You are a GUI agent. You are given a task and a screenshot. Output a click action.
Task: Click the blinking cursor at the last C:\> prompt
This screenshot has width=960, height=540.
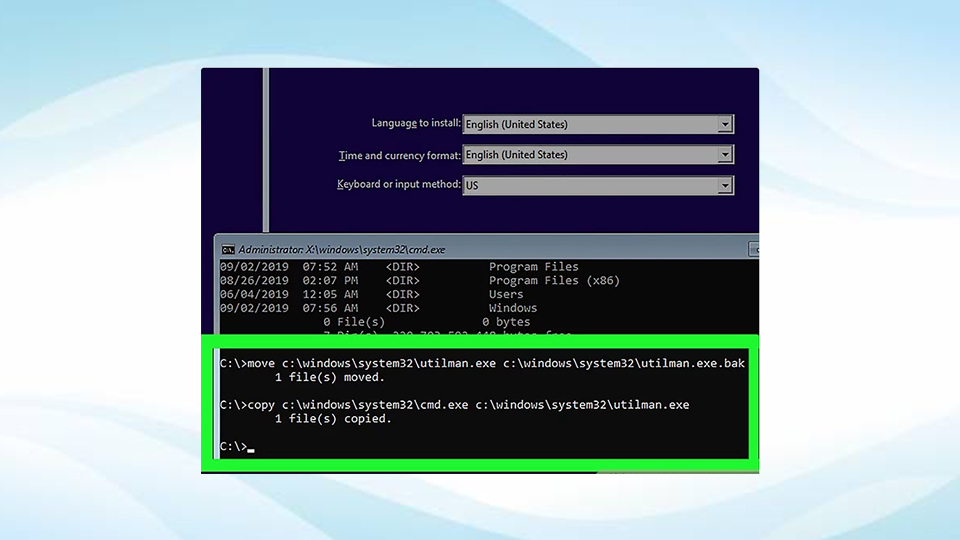[x=251, y=448]
